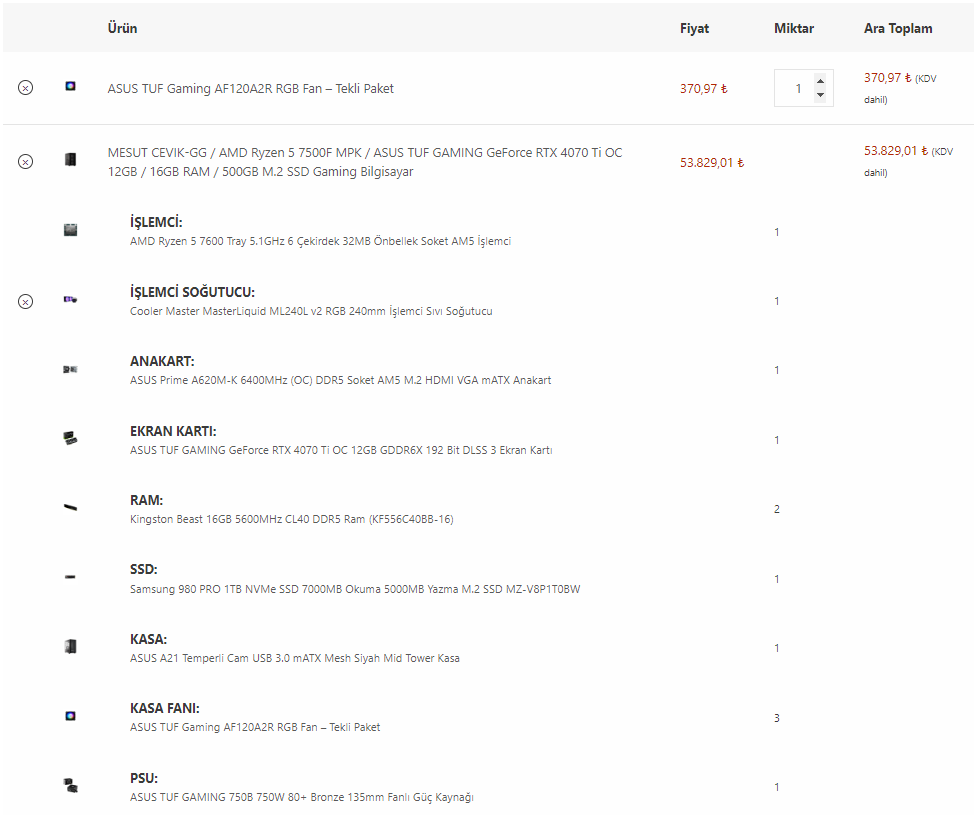Click the RTX 4070 Ti graphics card thumbnail
The height and width of the screenshot is (815, 979).
pyautogui.click(x=71, y=438)
